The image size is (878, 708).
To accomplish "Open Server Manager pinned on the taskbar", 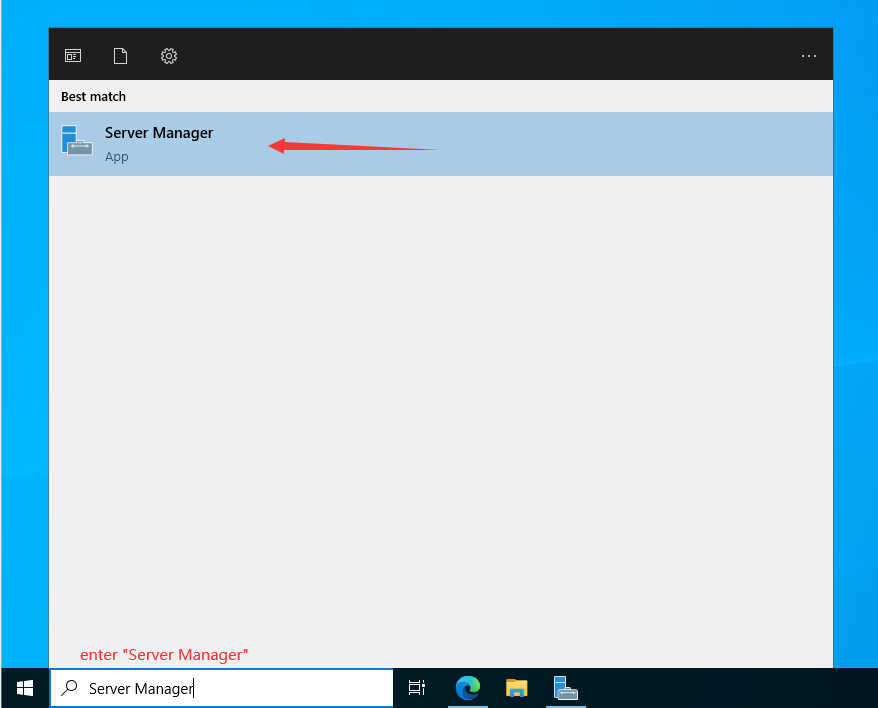I will coord(566,688).
